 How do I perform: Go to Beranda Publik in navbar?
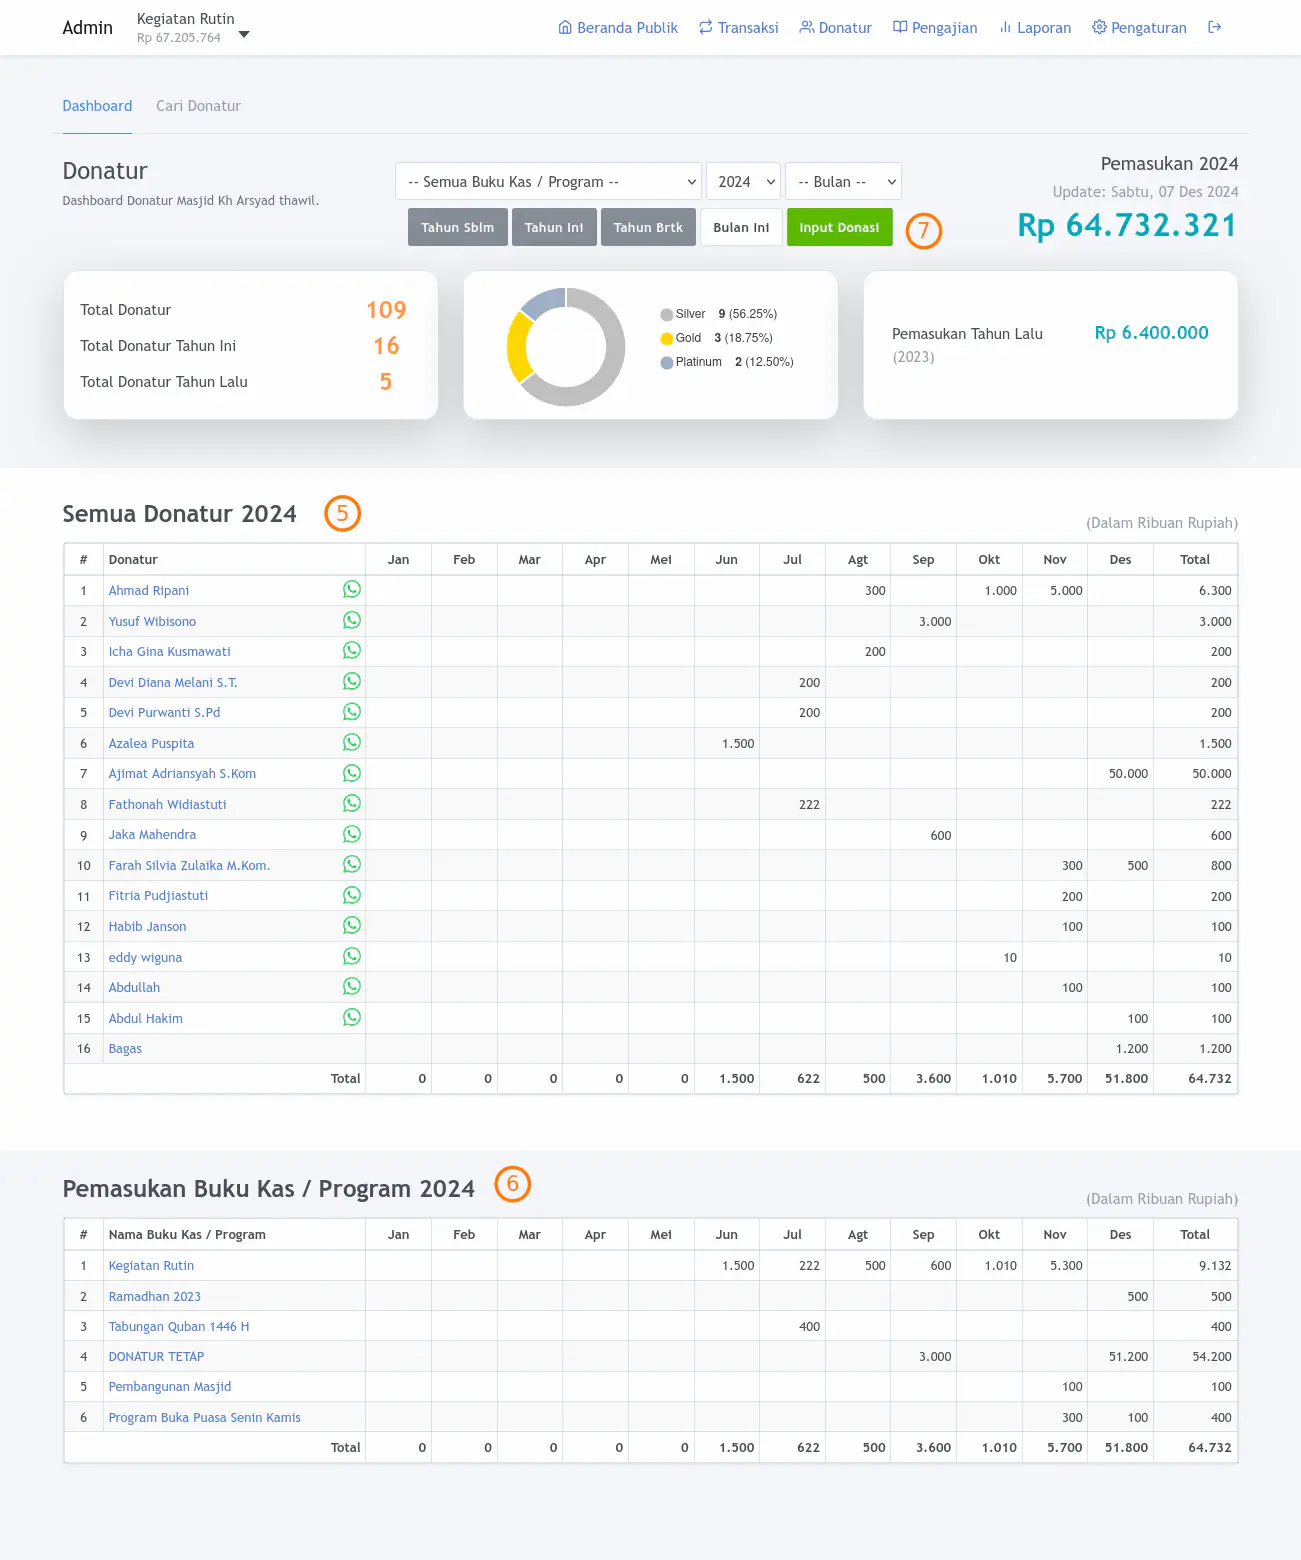[618, 28]
